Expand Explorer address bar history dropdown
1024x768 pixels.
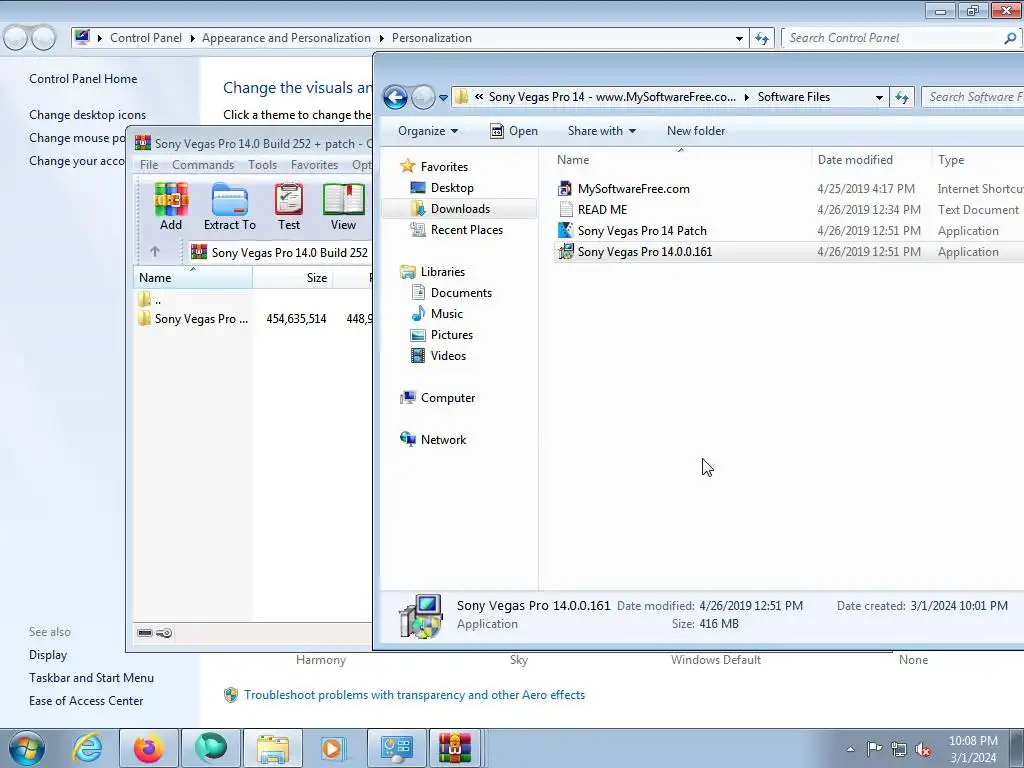click(879, 97)
